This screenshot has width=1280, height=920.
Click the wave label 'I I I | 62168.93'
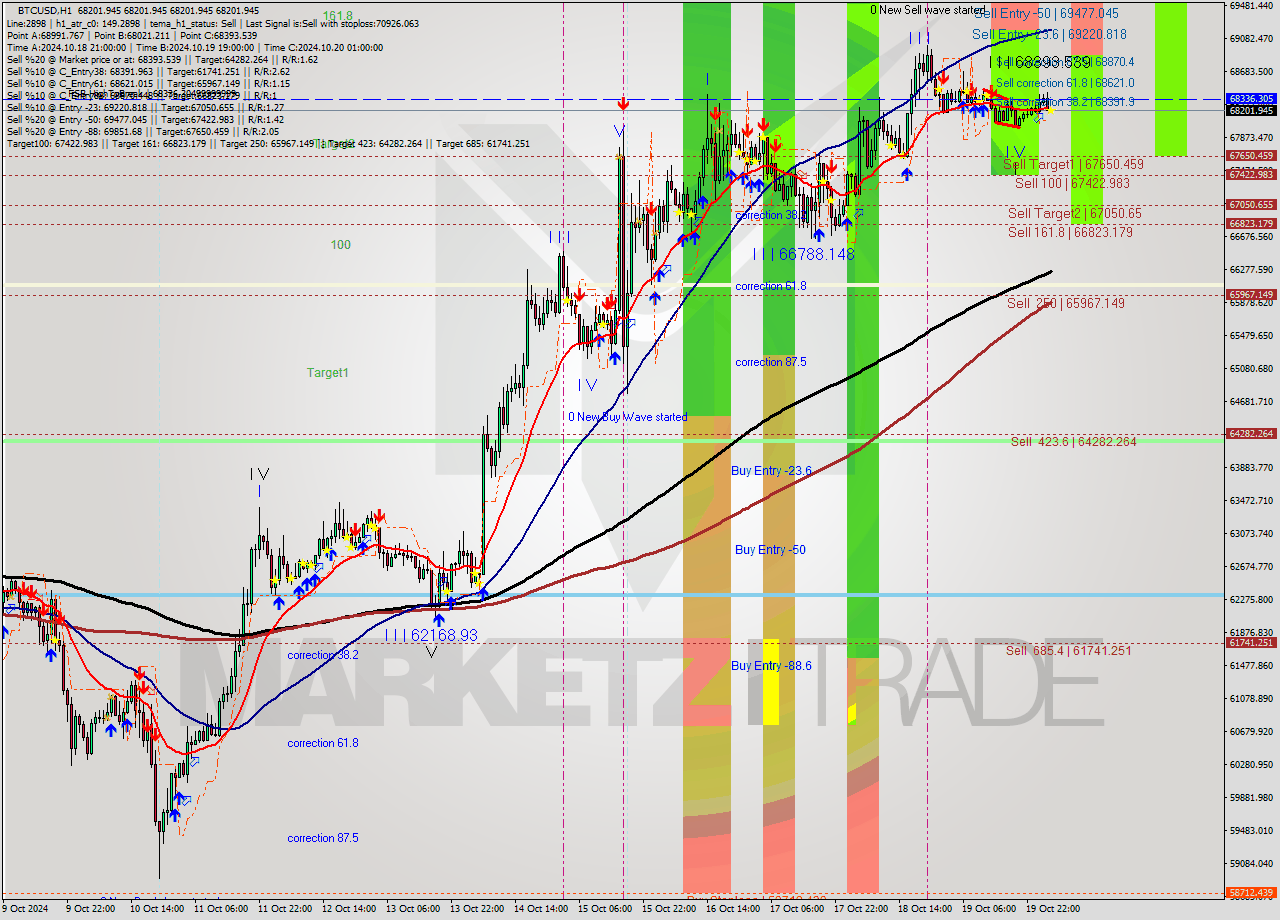431,635
